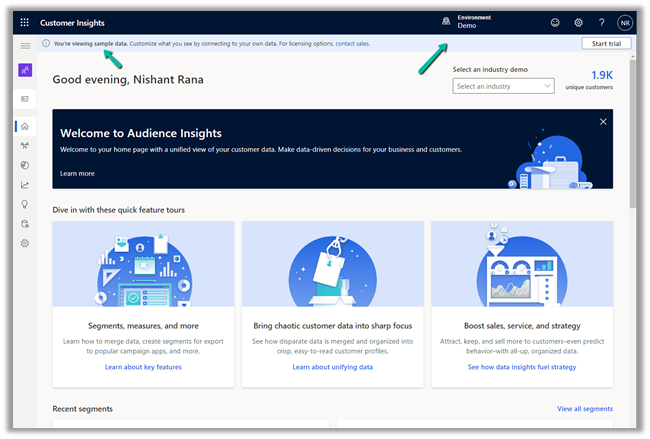Close the Welcome to Audience Insights banner

(x=603, y=122)
